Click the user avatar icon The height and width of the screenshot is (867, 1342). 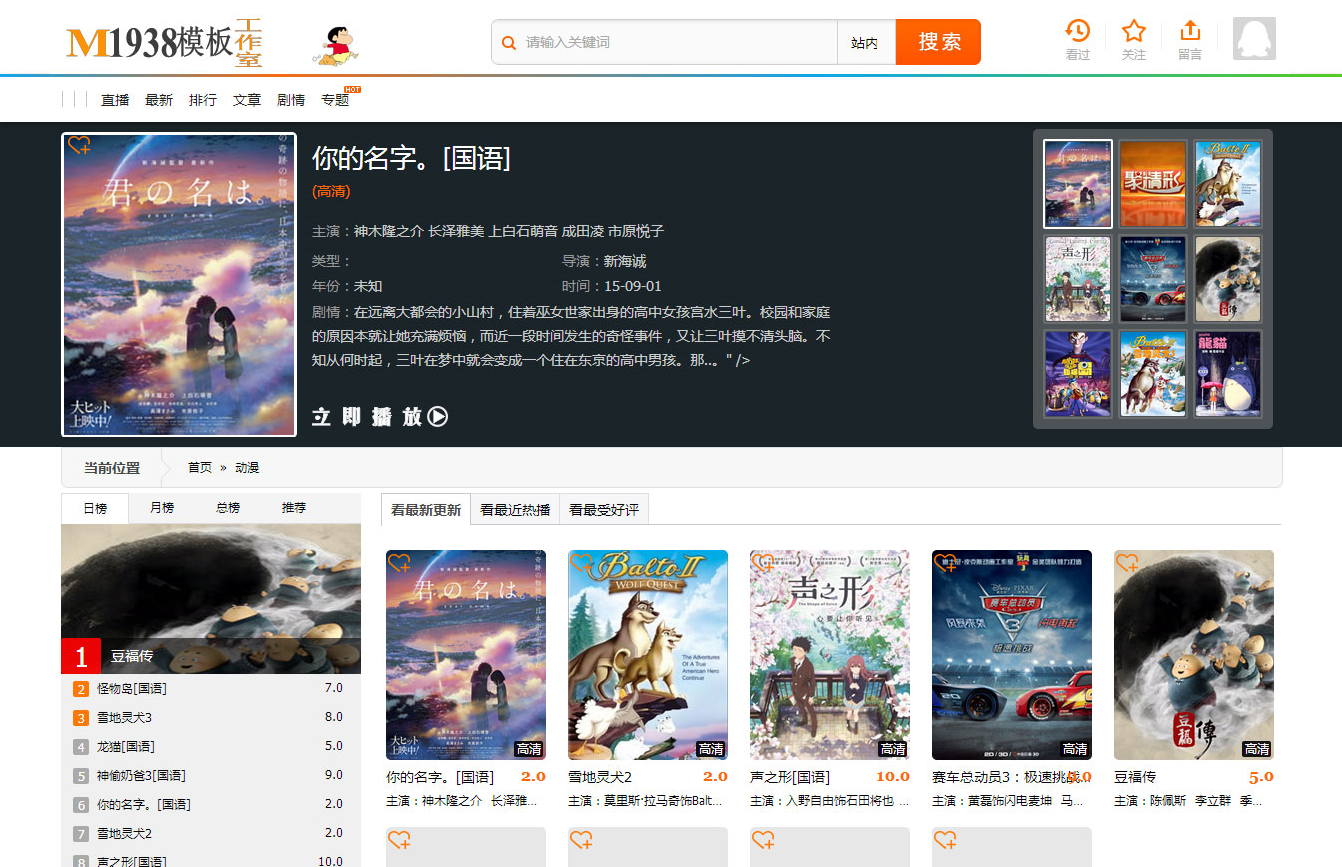tap(1254, 39)
